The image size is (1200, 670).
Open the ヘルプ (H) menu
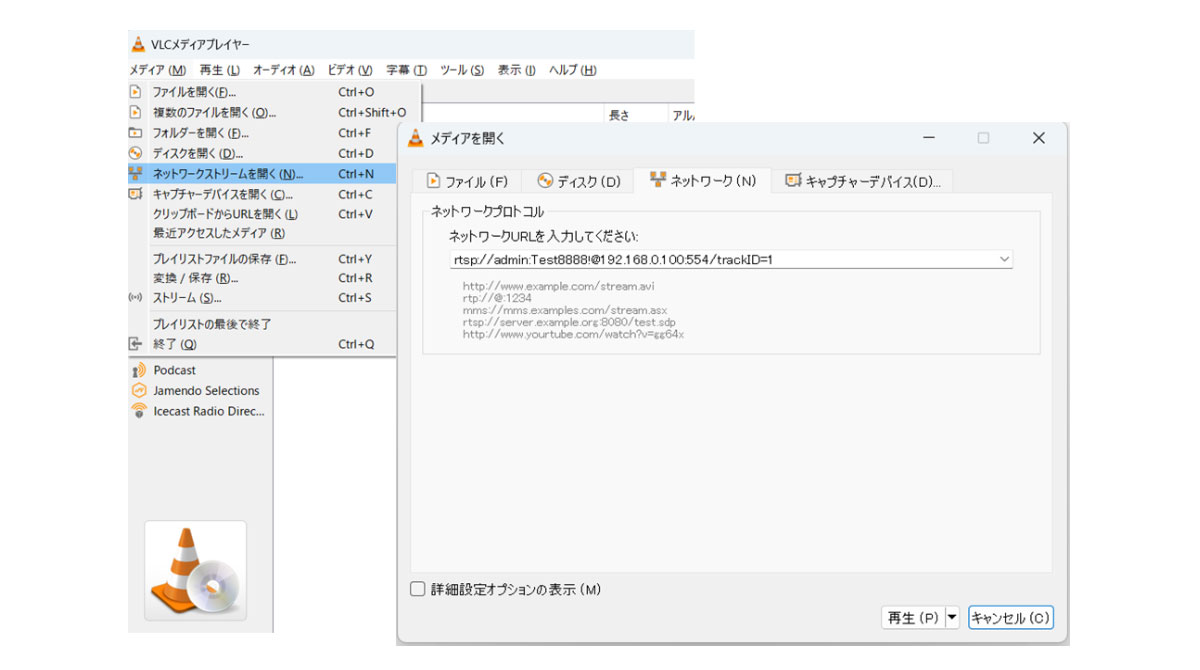click(573, 70)
